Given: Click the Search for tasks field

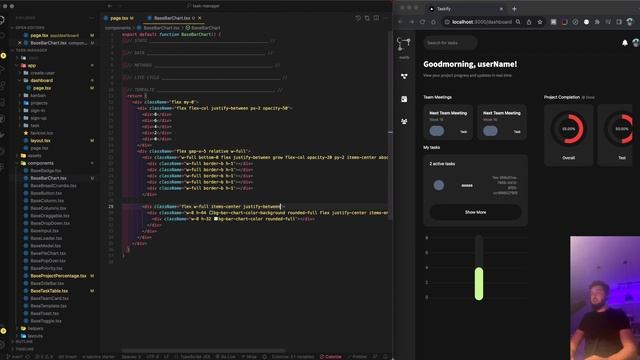Looking at the screenshot, I should 450,43.
